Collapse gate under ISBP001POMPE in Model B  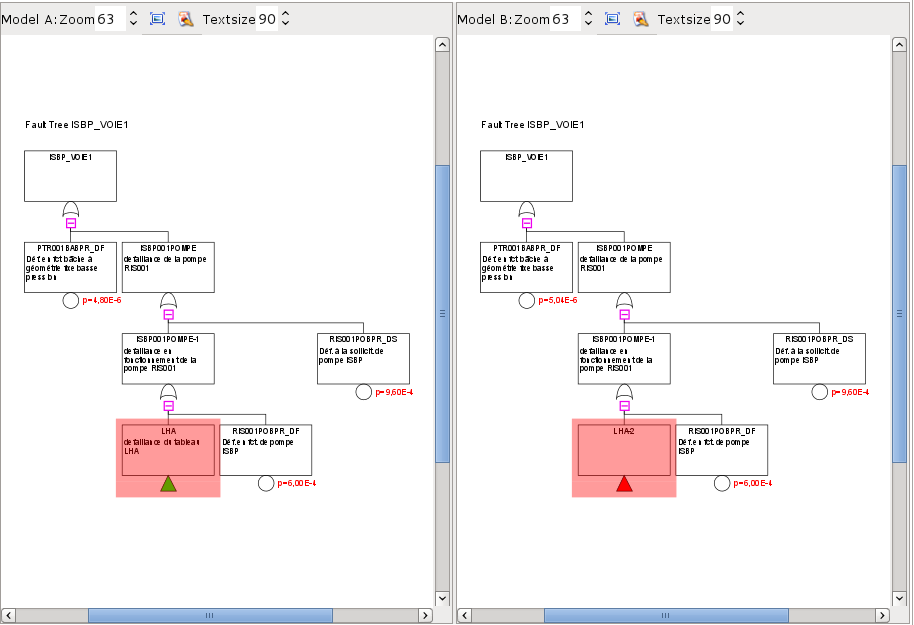coord(624,315)
